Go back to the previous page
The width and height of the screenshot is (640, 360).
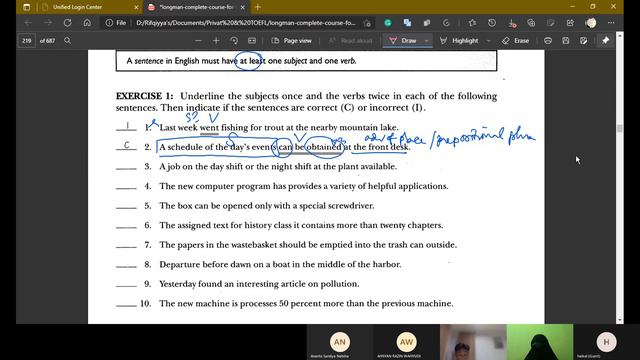[28, 23]
